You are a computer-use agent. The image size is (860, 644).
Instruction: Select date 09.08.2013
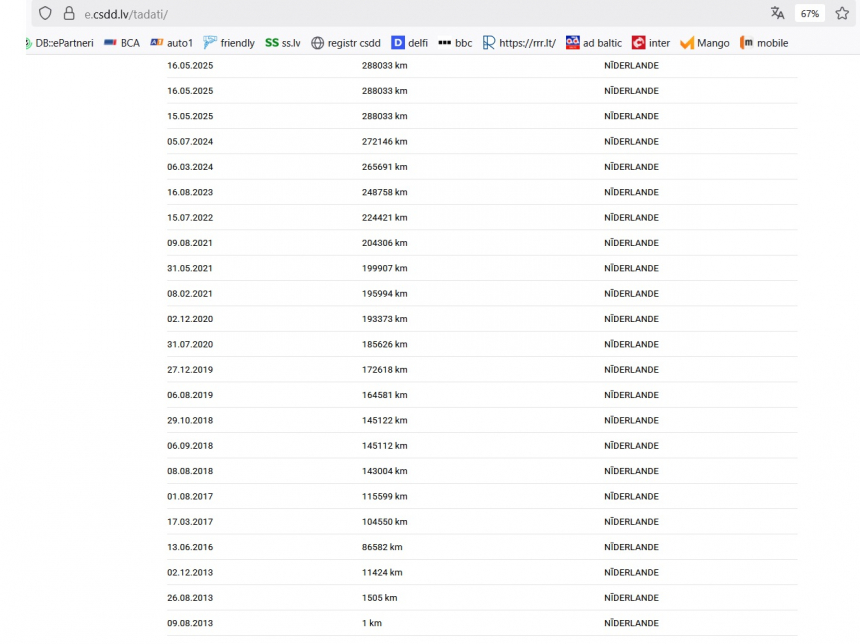[x=190, y=623]
